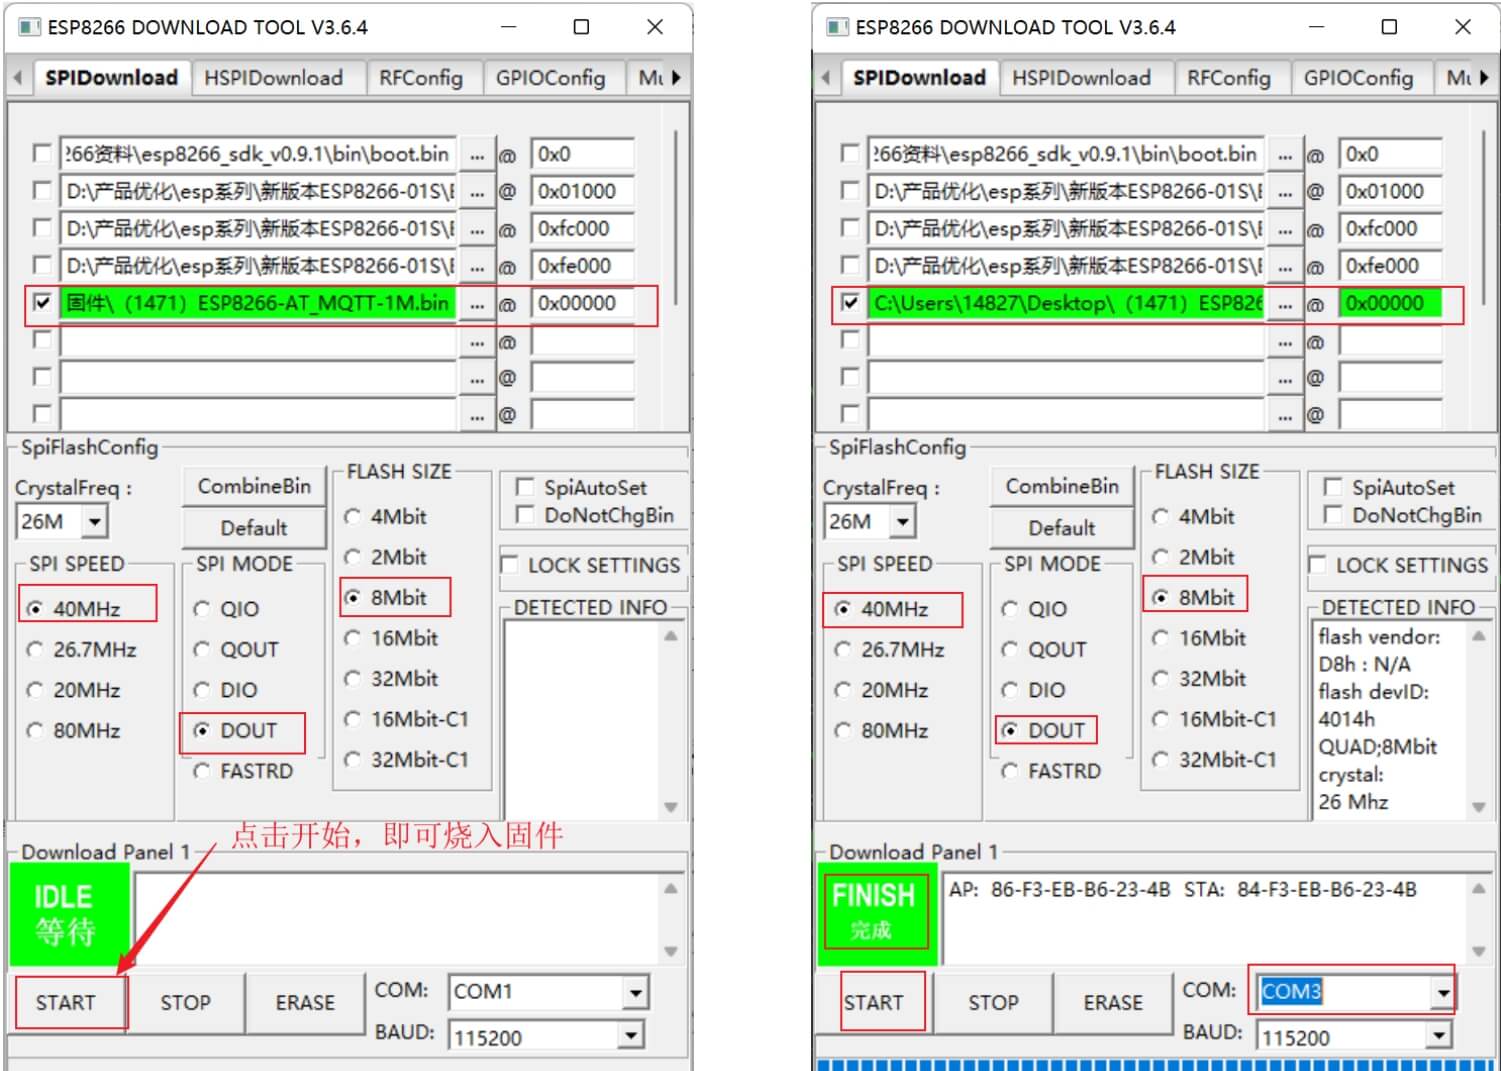This screenshot has height=1071, width=1501.
Task: Click browse button for 0x01000 row, right window
Action: pyautogui.click(x=1285, y=192)
